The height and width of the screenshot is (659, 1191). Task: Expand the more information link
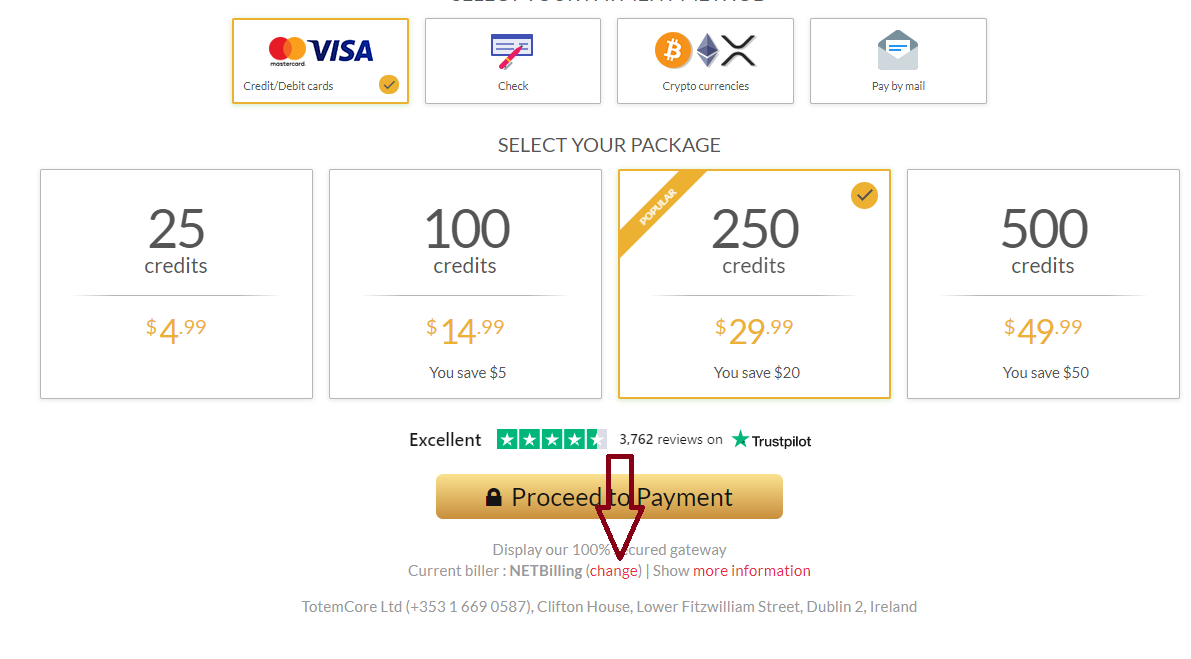(752, 571)
